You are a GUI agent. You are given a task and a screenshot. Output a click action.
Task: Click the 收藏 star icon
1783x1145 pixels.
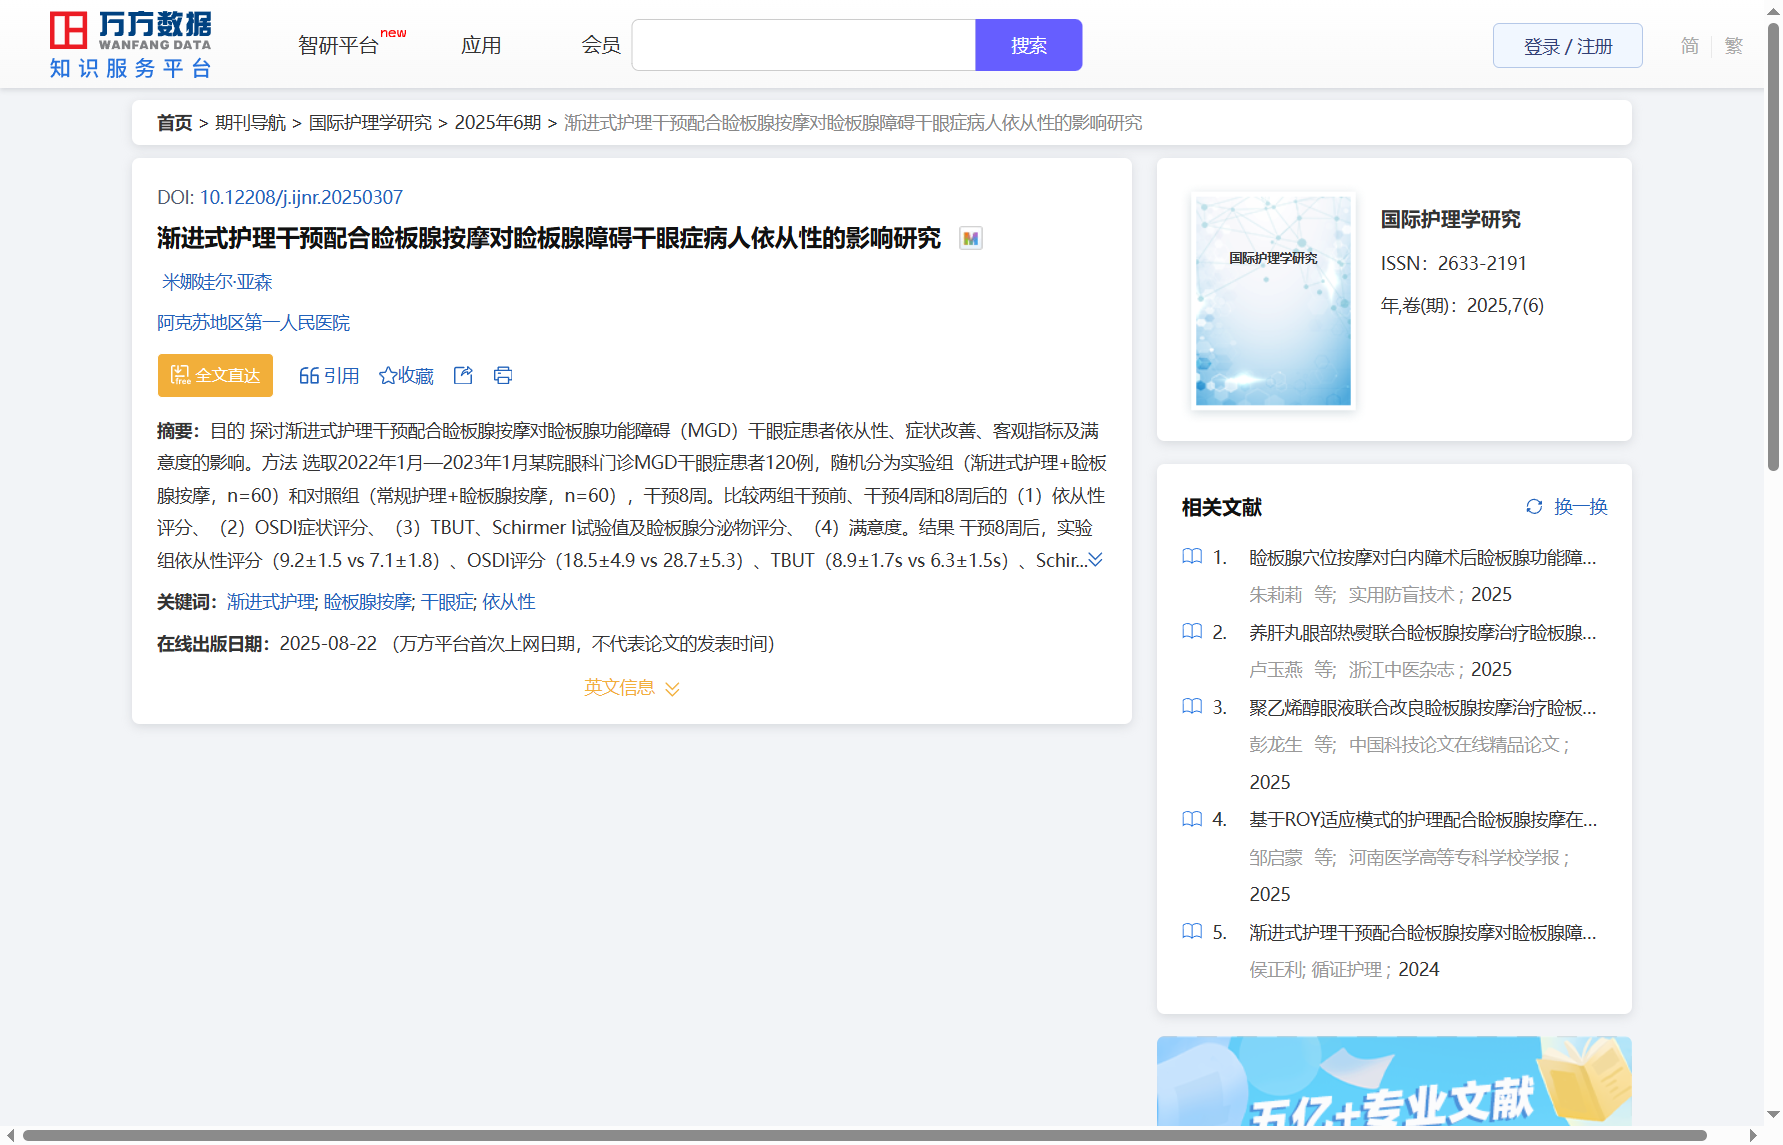pos(388,376)
